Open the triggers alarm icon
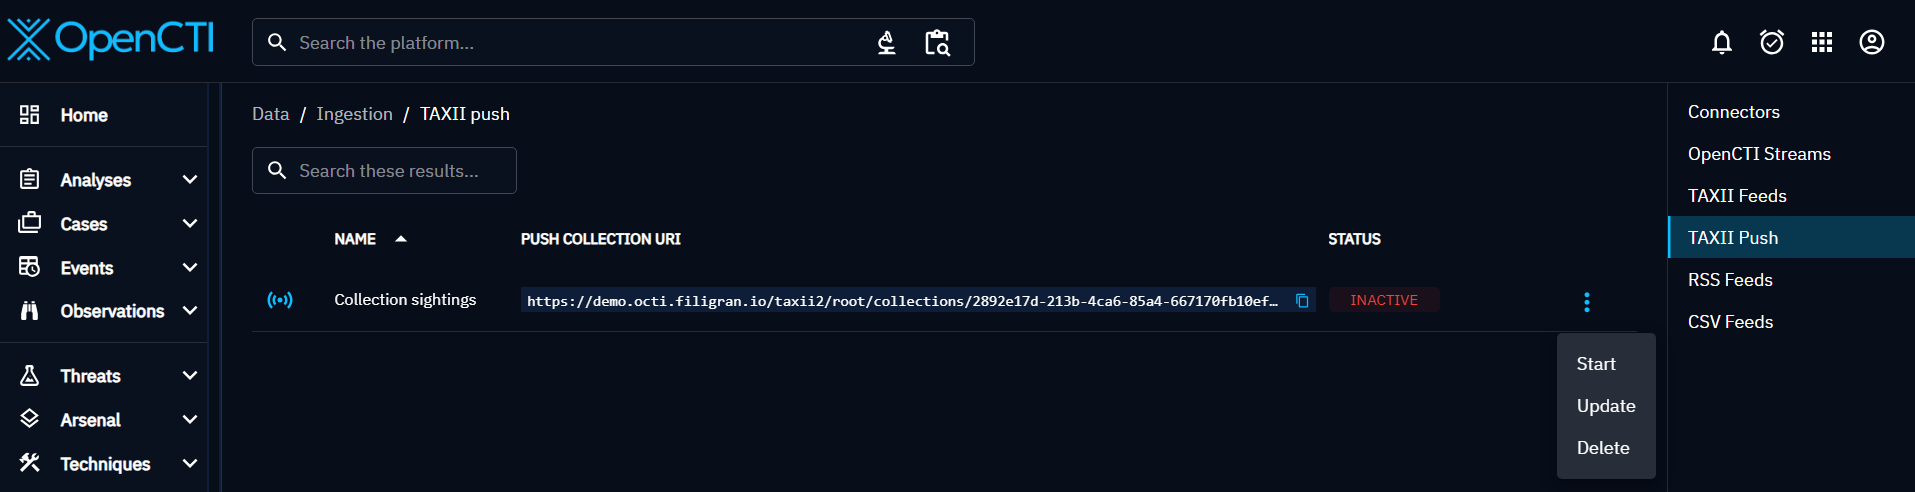Image resolution: width=1915 pixels, height=492 pixels. coord(1771,42)
